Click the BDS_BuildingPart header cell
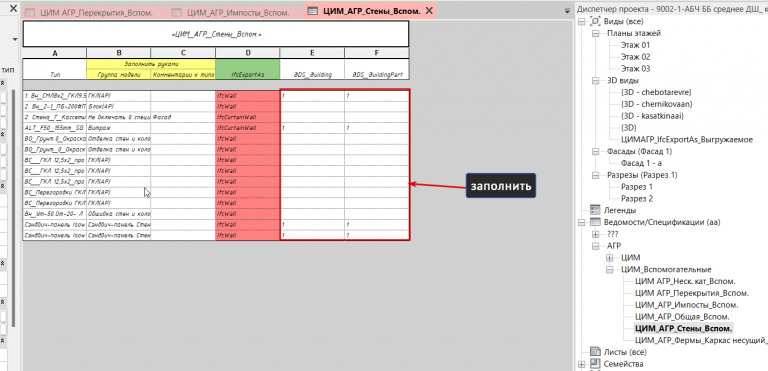The width and height of the screenshot is (768, 371). pyautogui.click(x=377, y=69)
